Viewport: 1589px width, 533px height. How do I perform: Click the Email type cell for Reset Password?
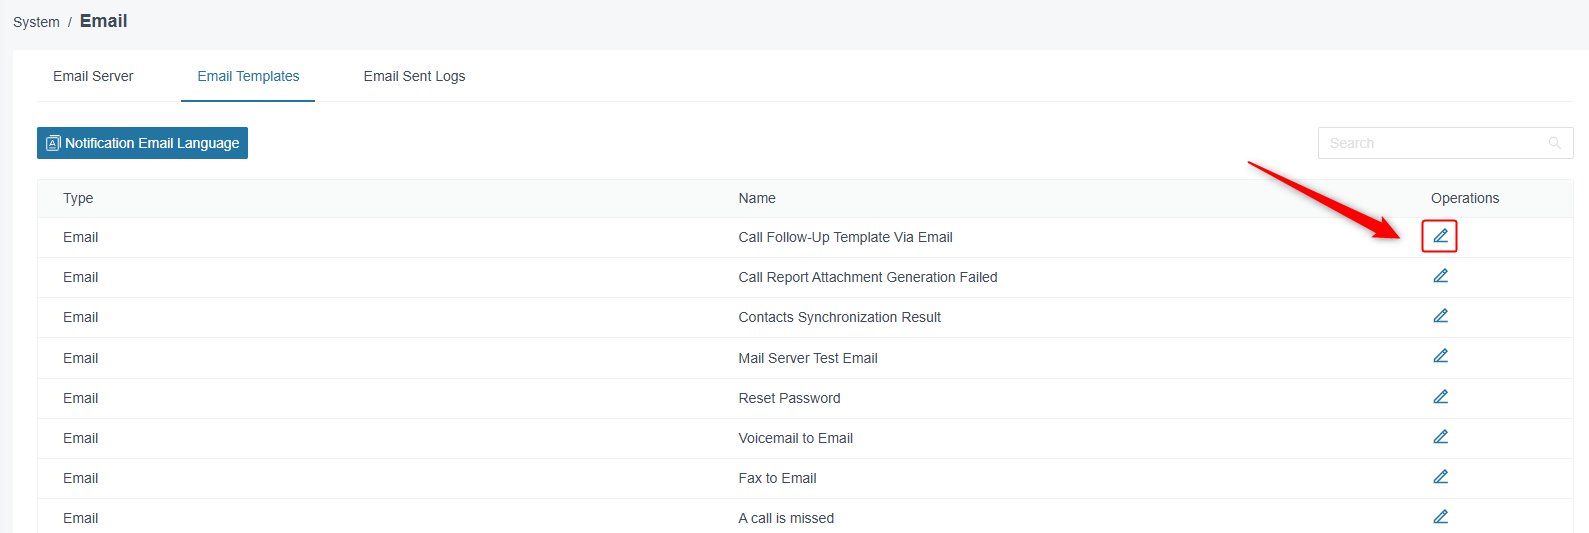point(80,398)
